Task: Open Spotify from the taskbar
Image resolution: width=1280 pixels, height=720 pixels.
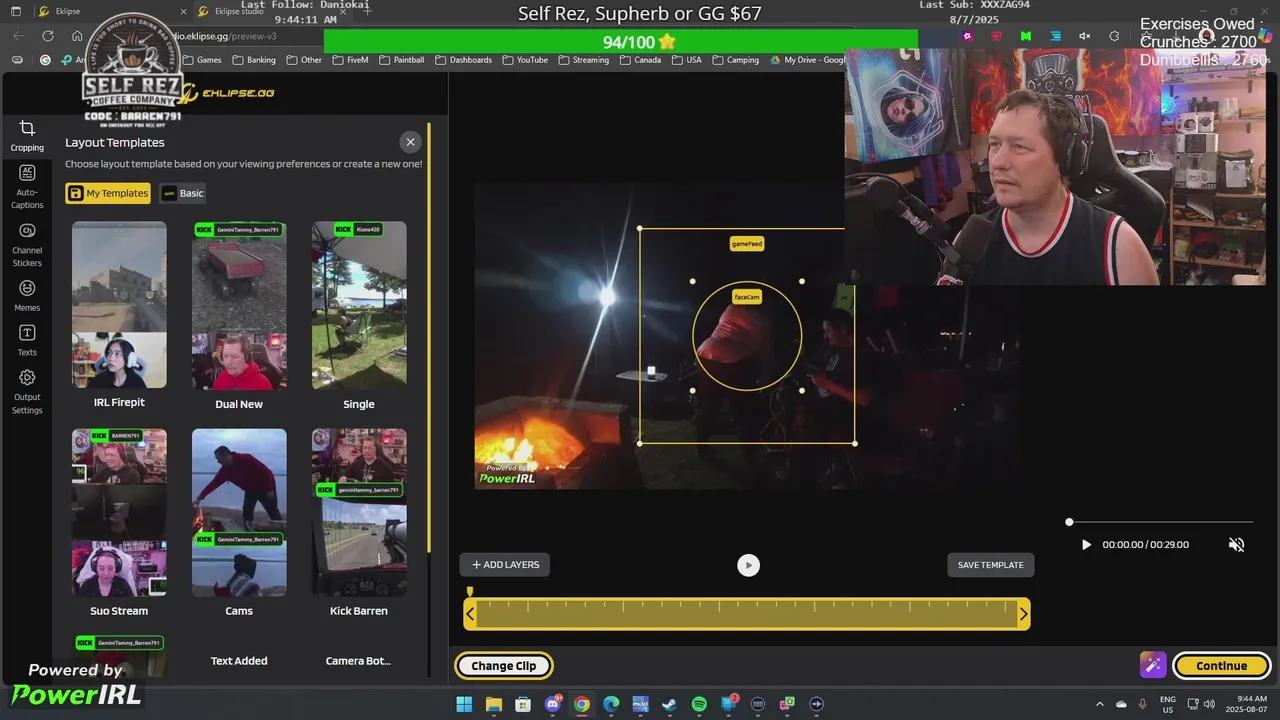Action: tap(699, 704)
